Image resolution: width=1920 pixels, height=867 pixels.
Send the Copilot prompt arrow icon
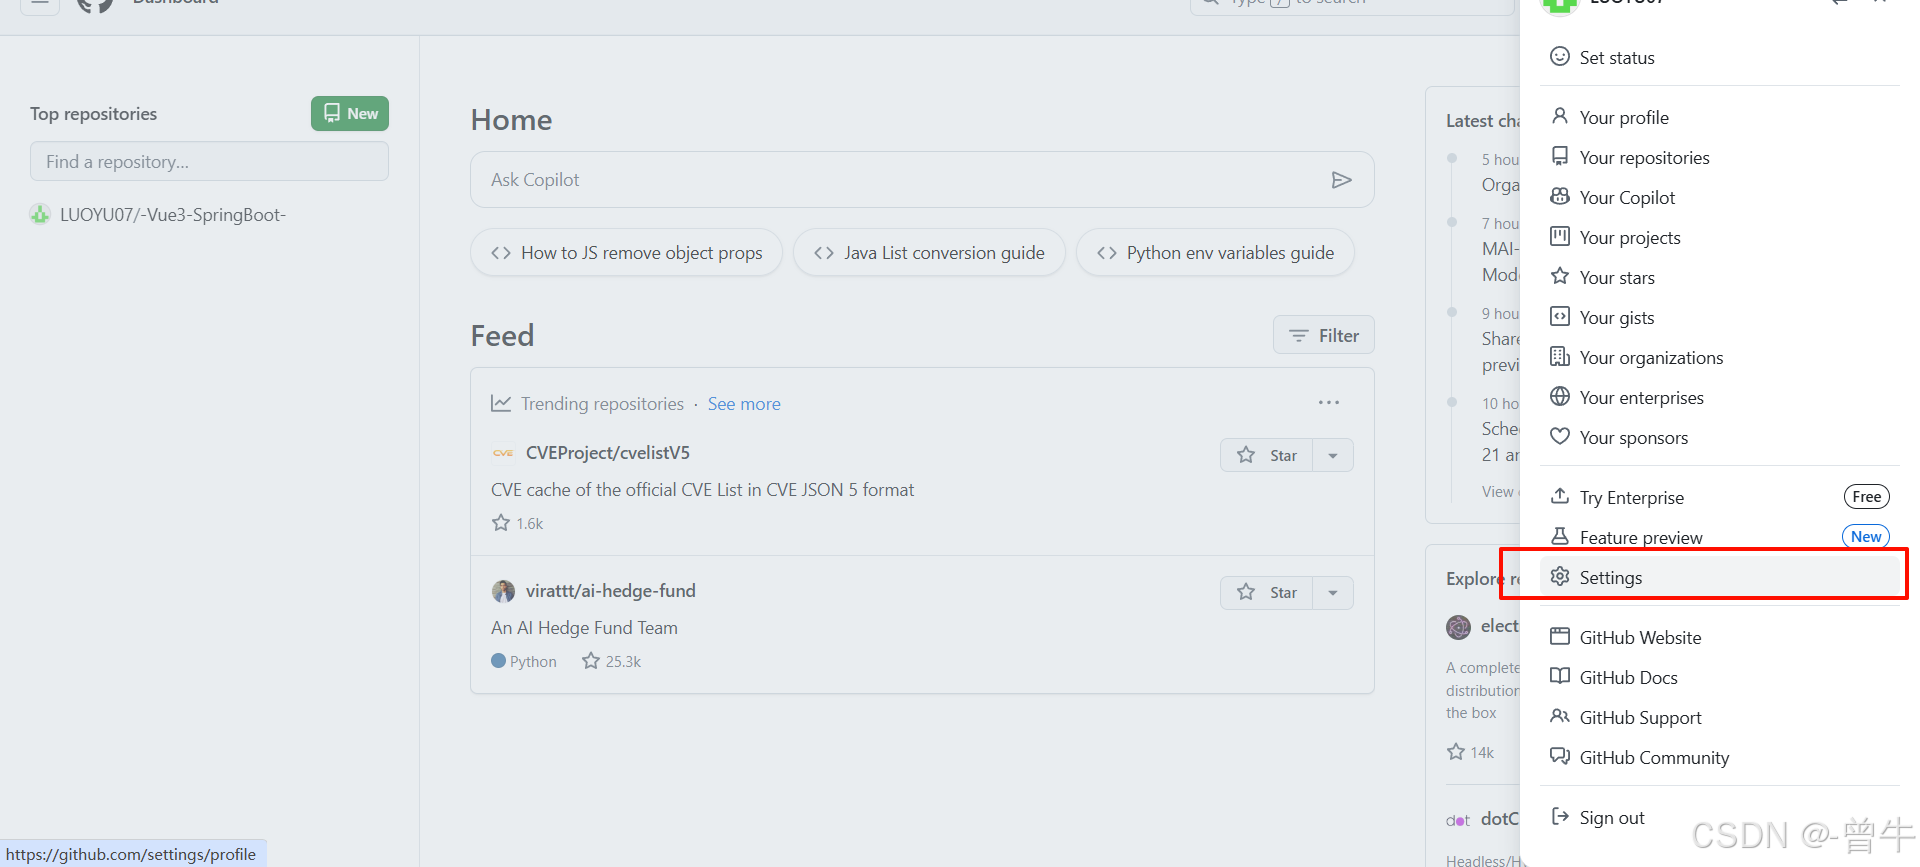[x=1341, y=180]
